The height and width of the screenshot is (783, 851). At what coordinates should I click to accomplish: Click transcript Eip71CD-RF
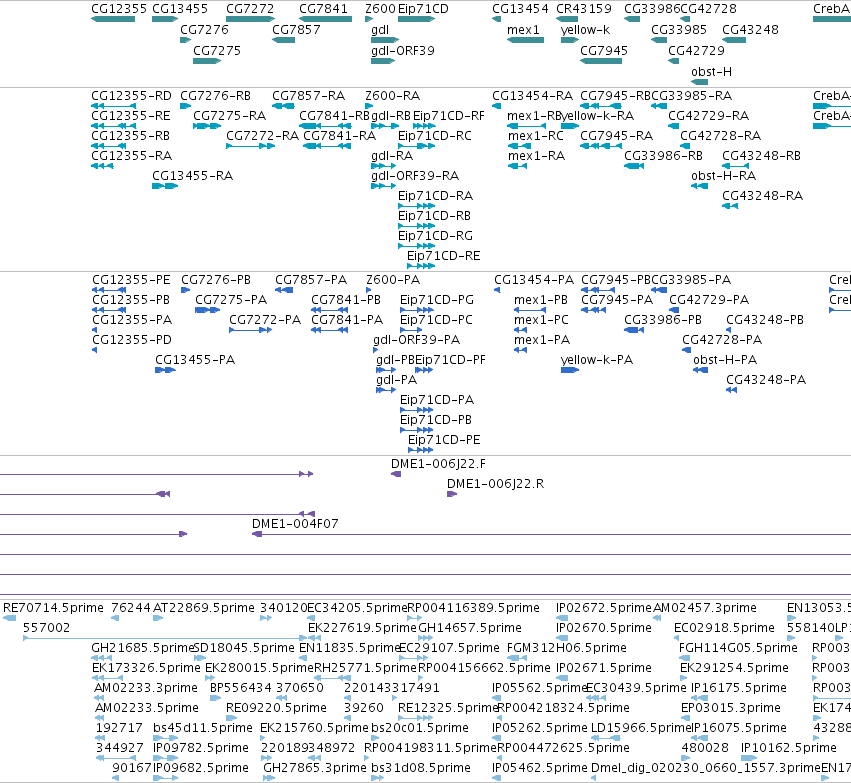click(x=424, y=126)
